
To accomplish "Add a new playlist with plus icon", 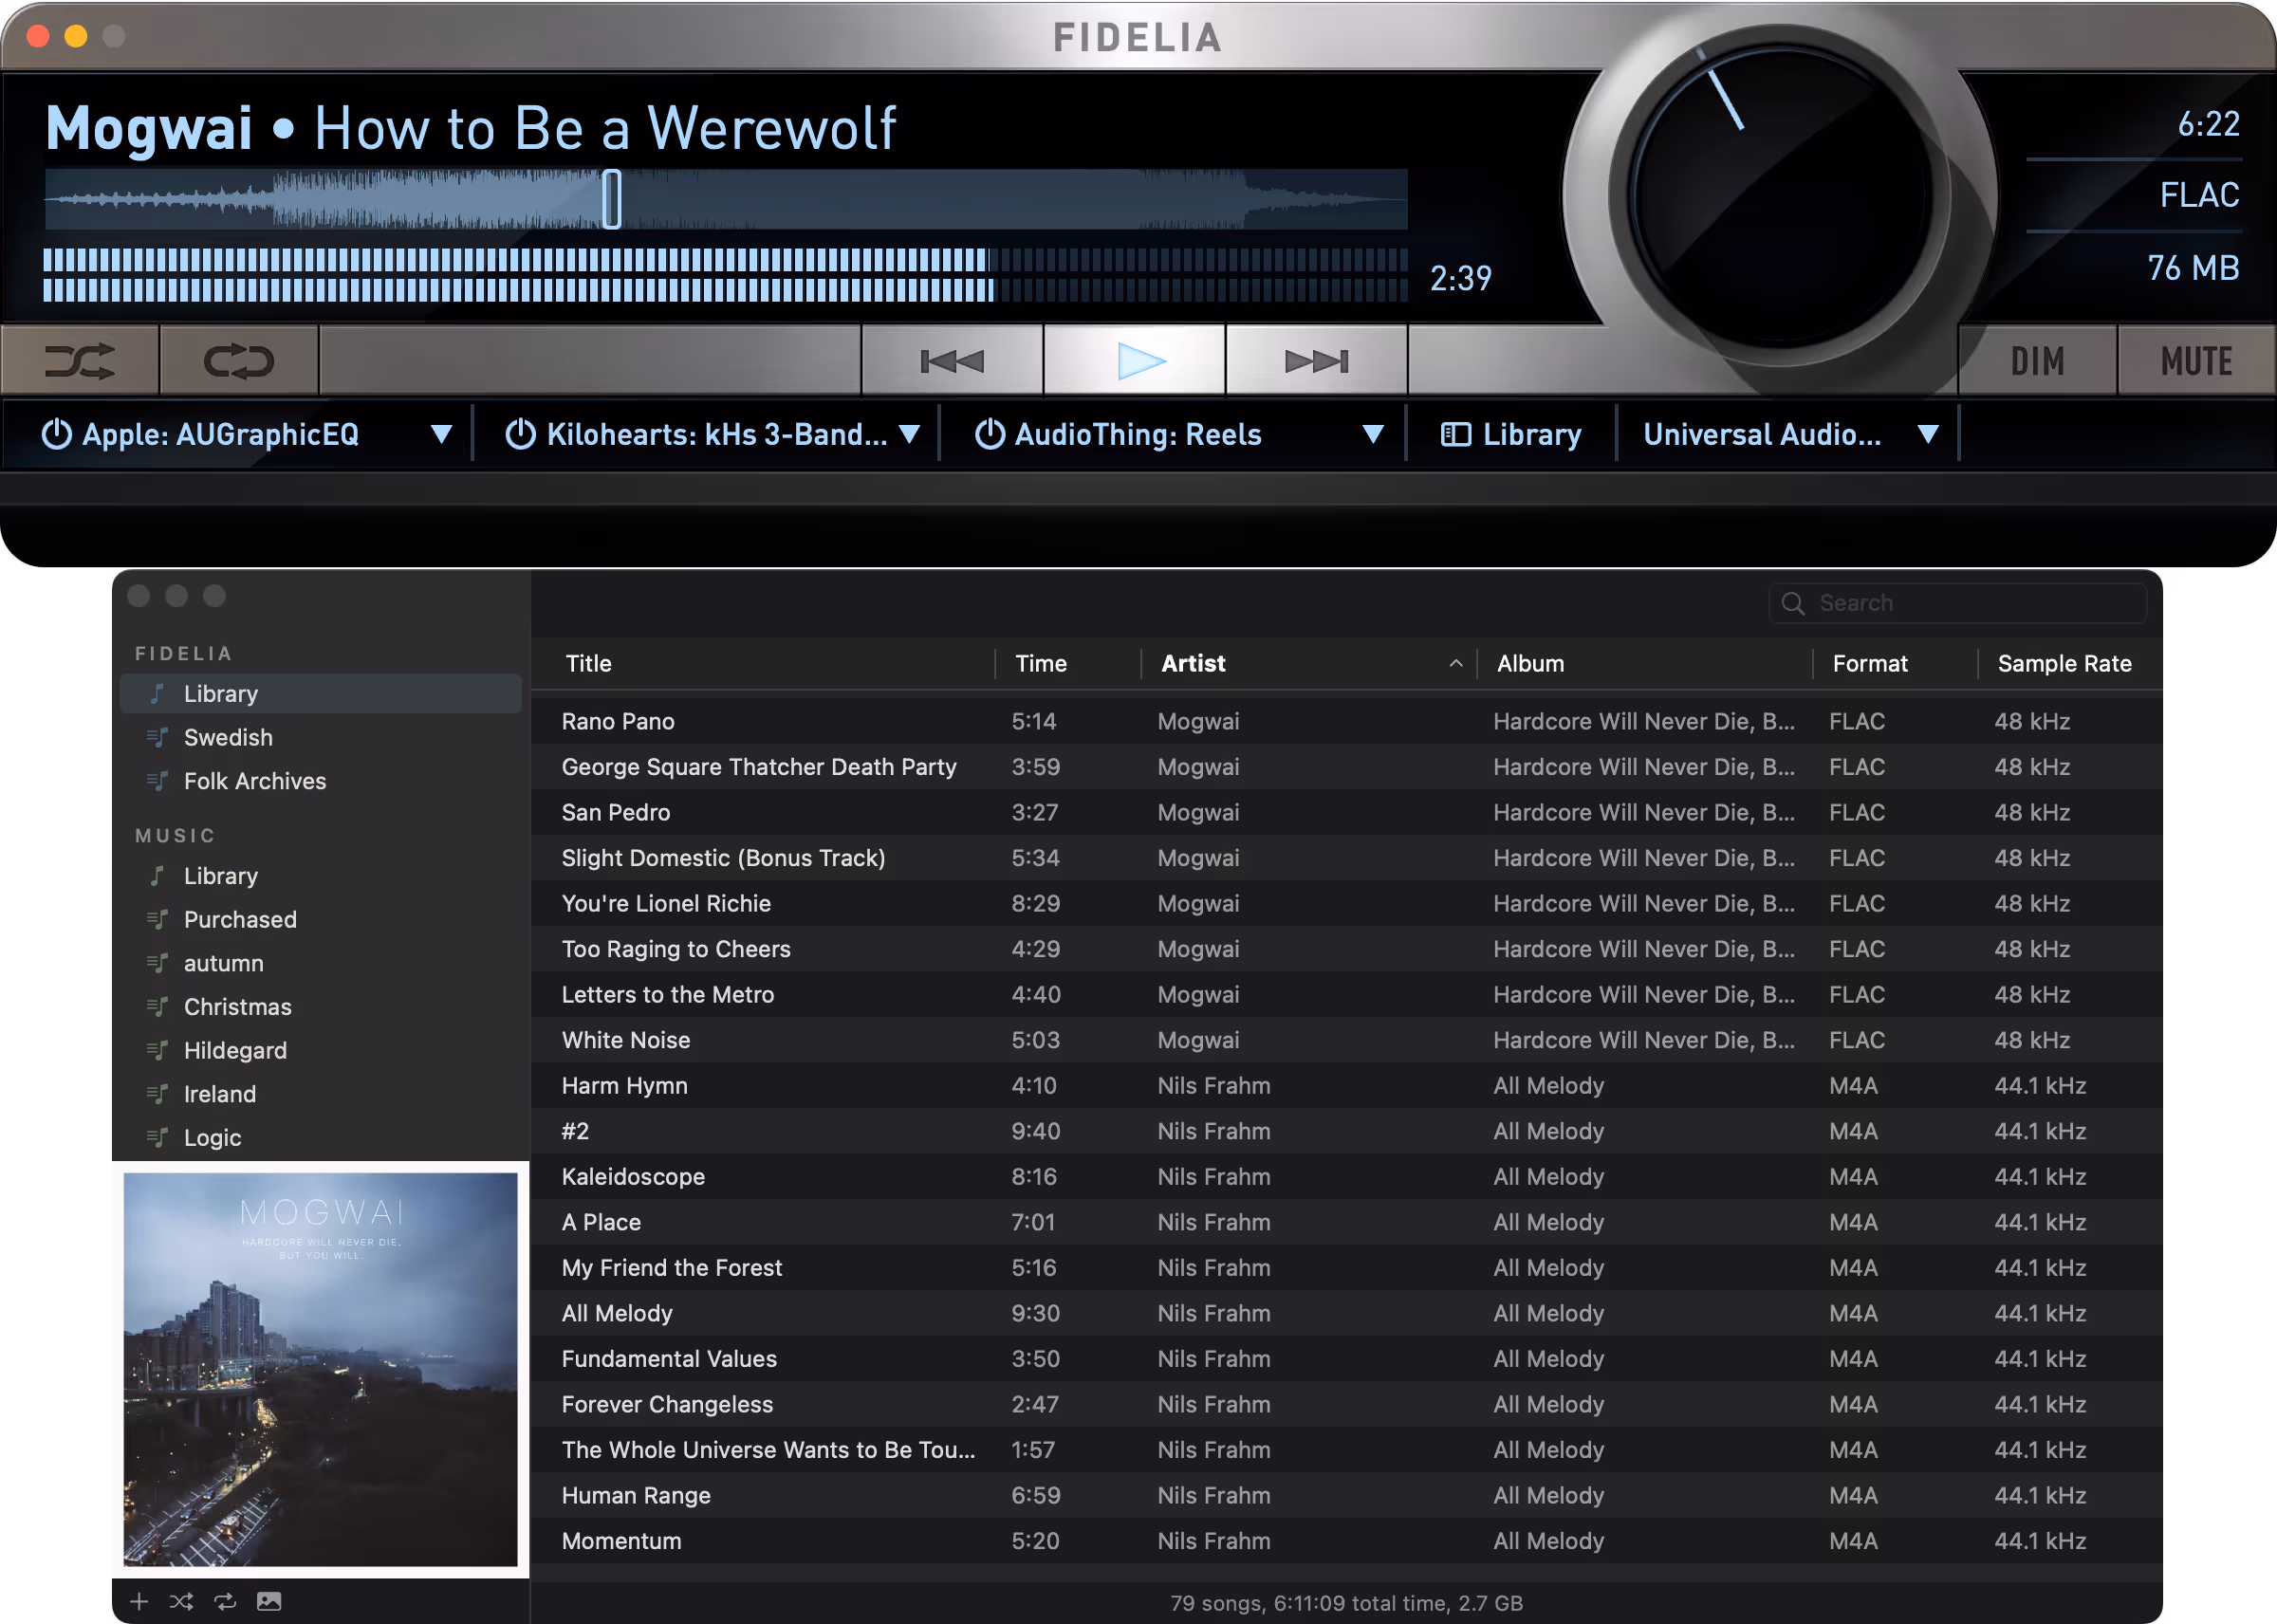I will 139,1601.
